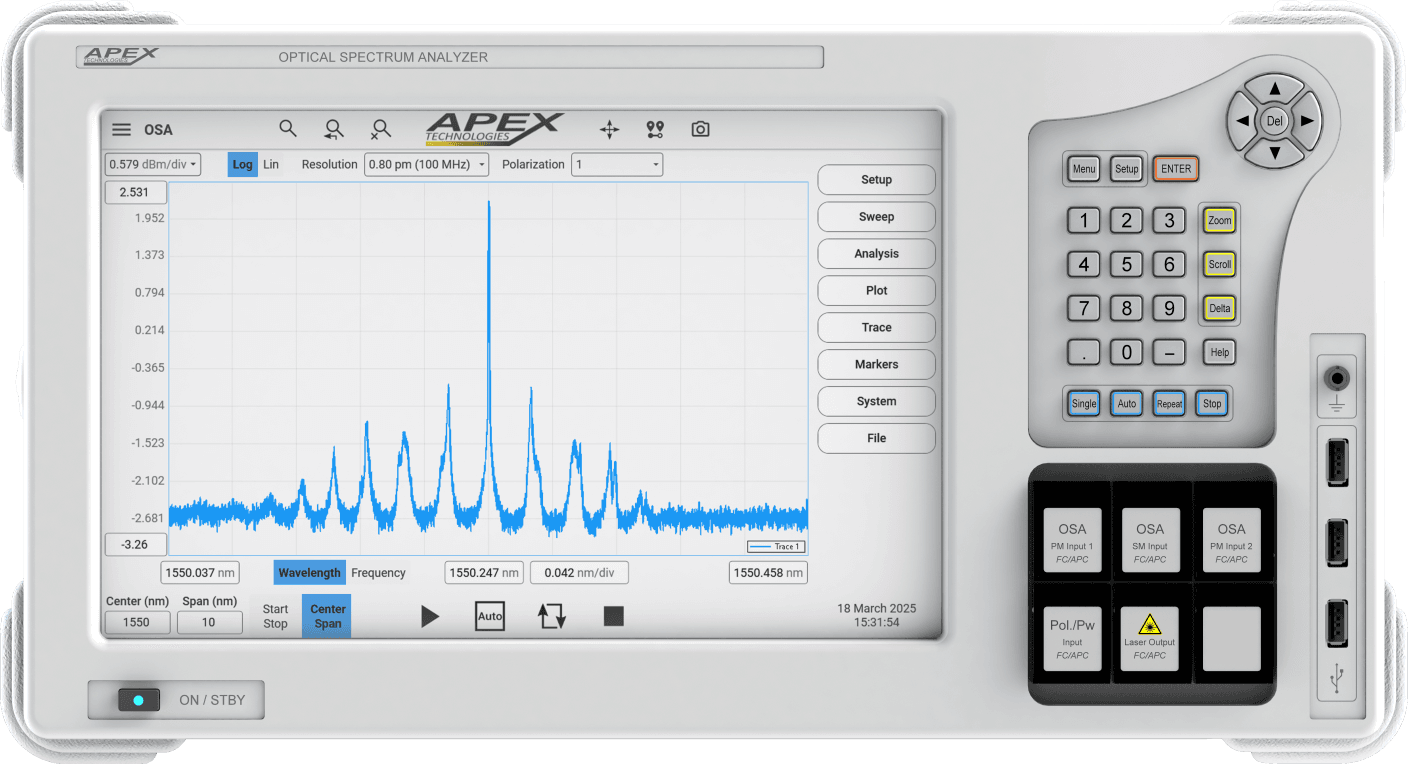
Task: Click the Center (nm) input field
Action: (x=136, y=622)
